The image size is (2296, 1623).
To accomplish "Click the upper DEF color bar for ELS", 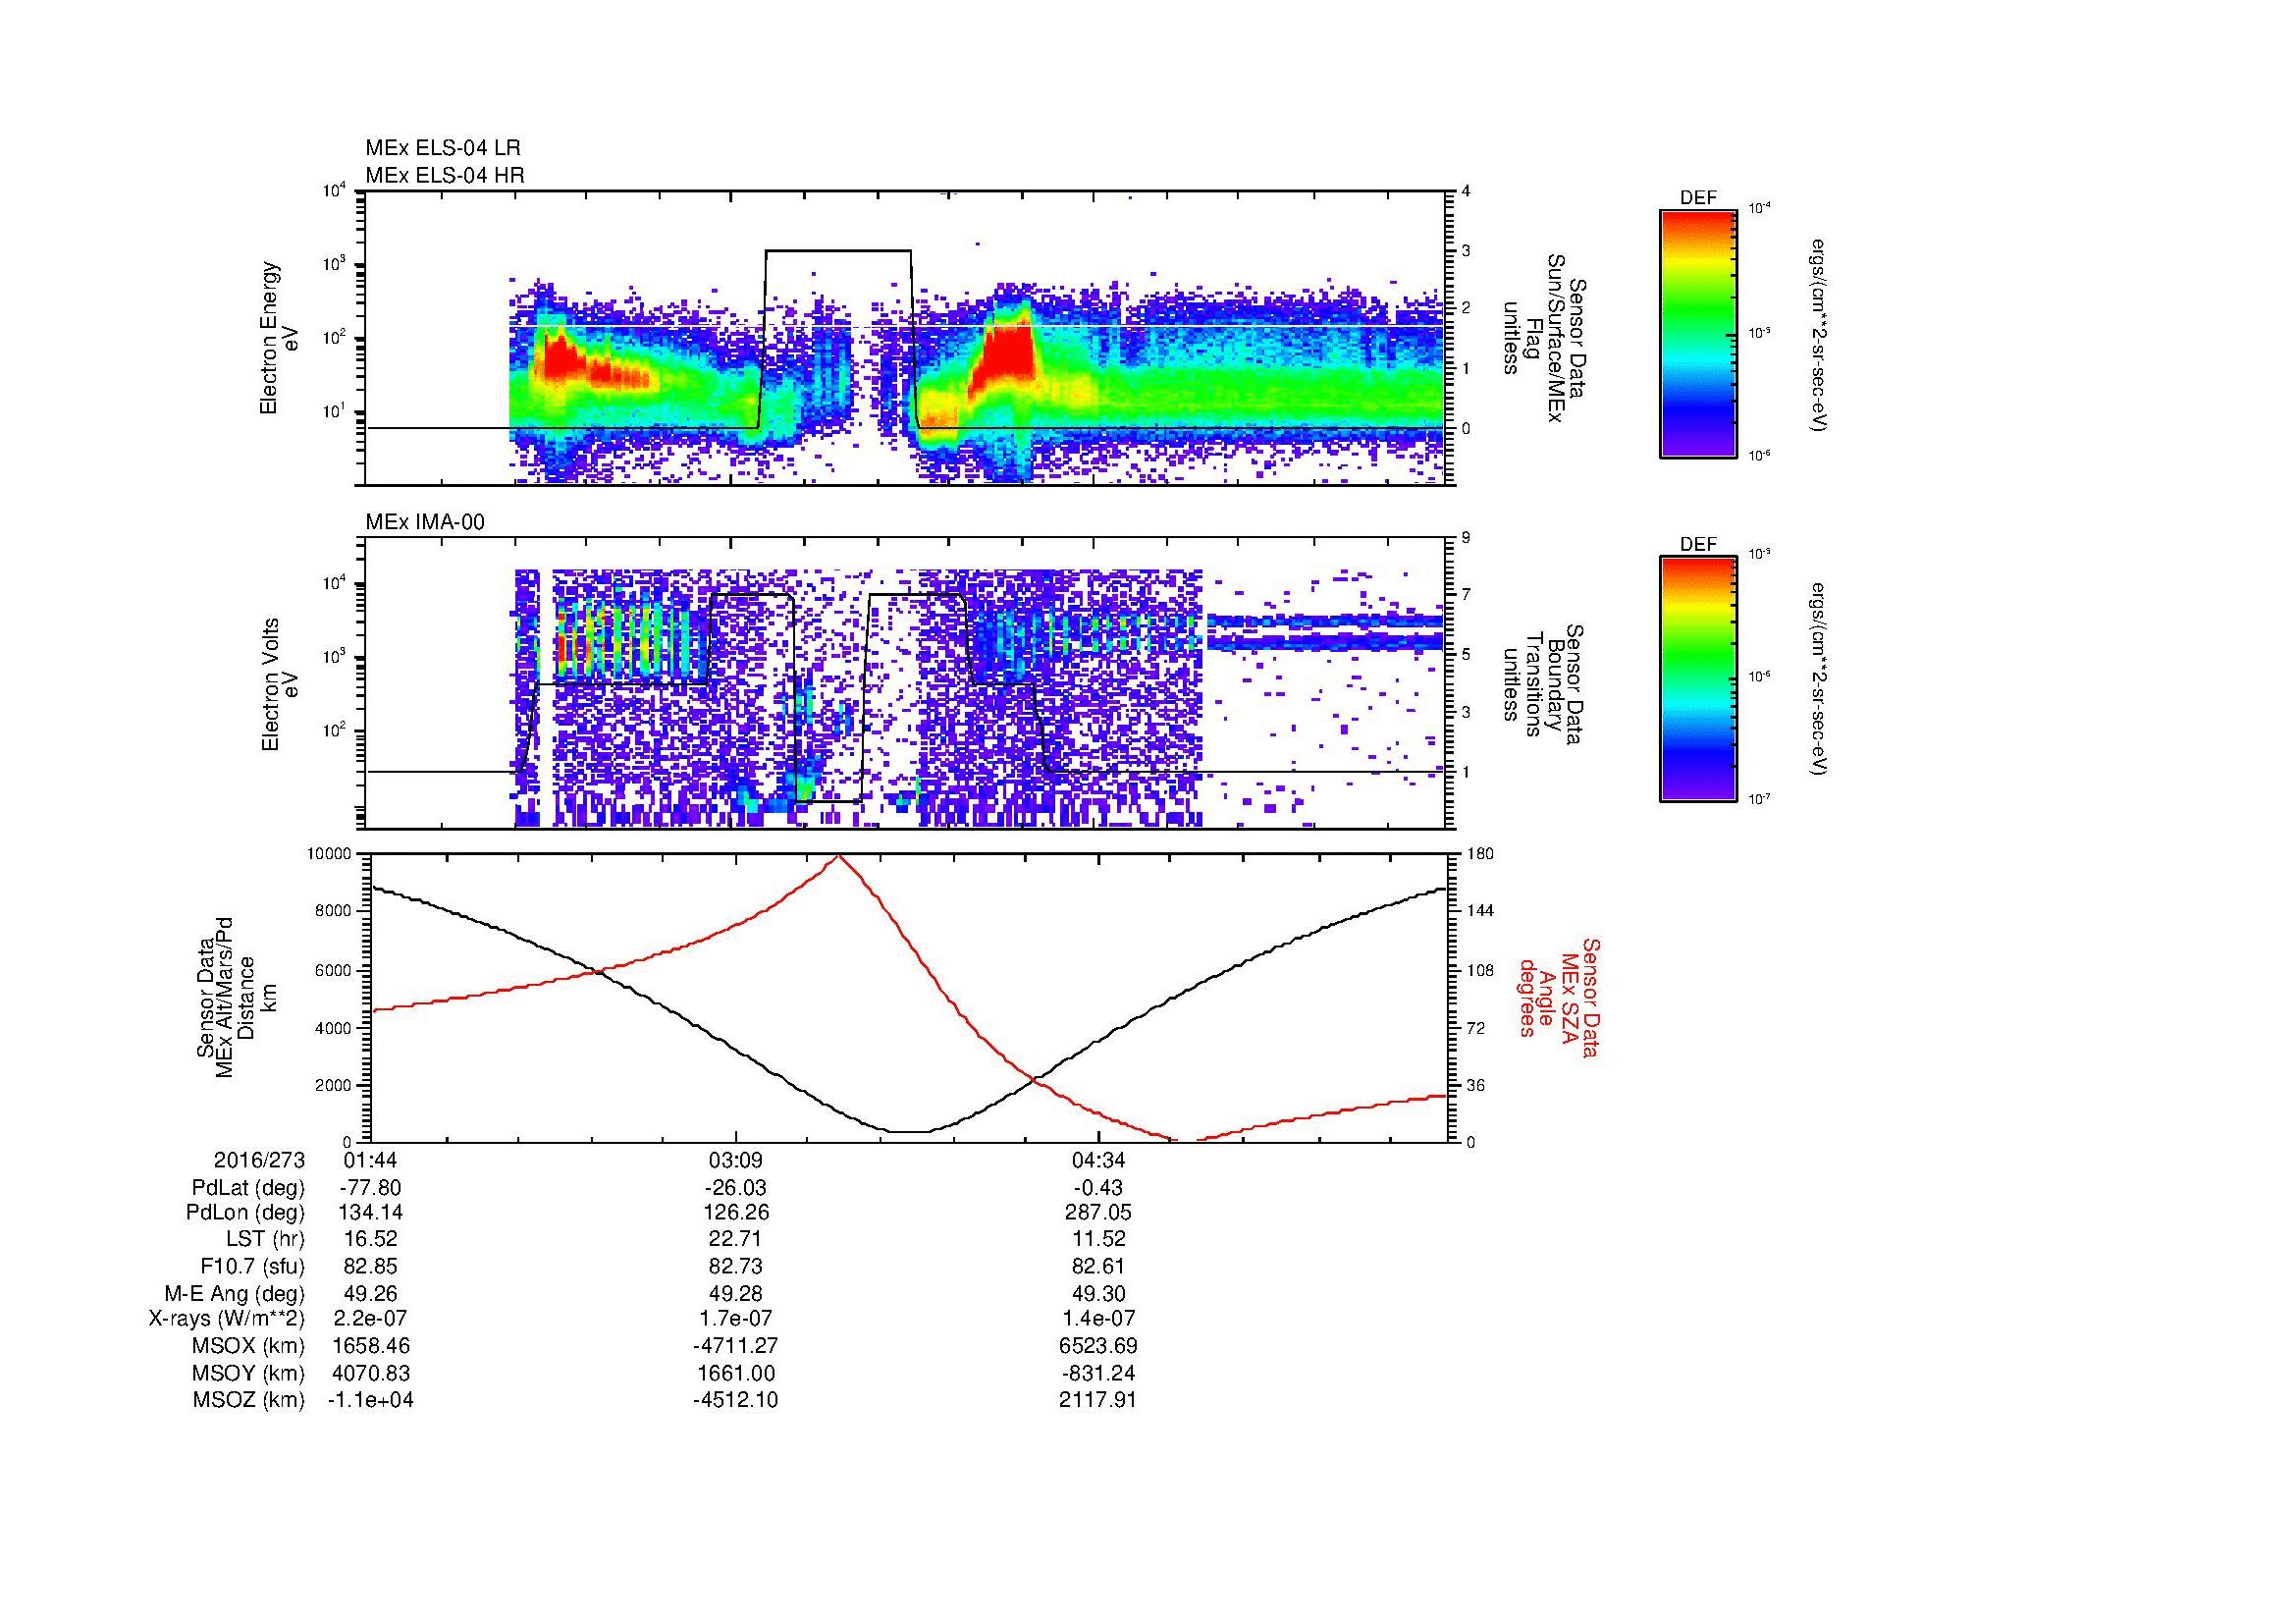I will coord(1697,334).
